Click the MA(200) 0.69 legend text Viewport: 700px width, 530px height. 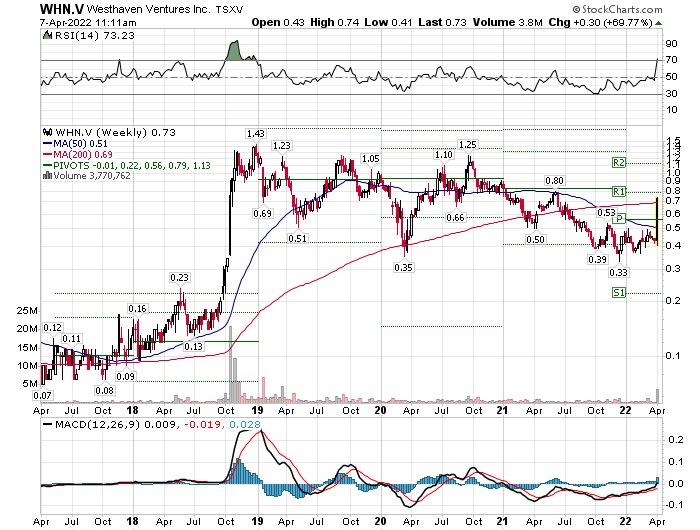[x=83, y=154]
